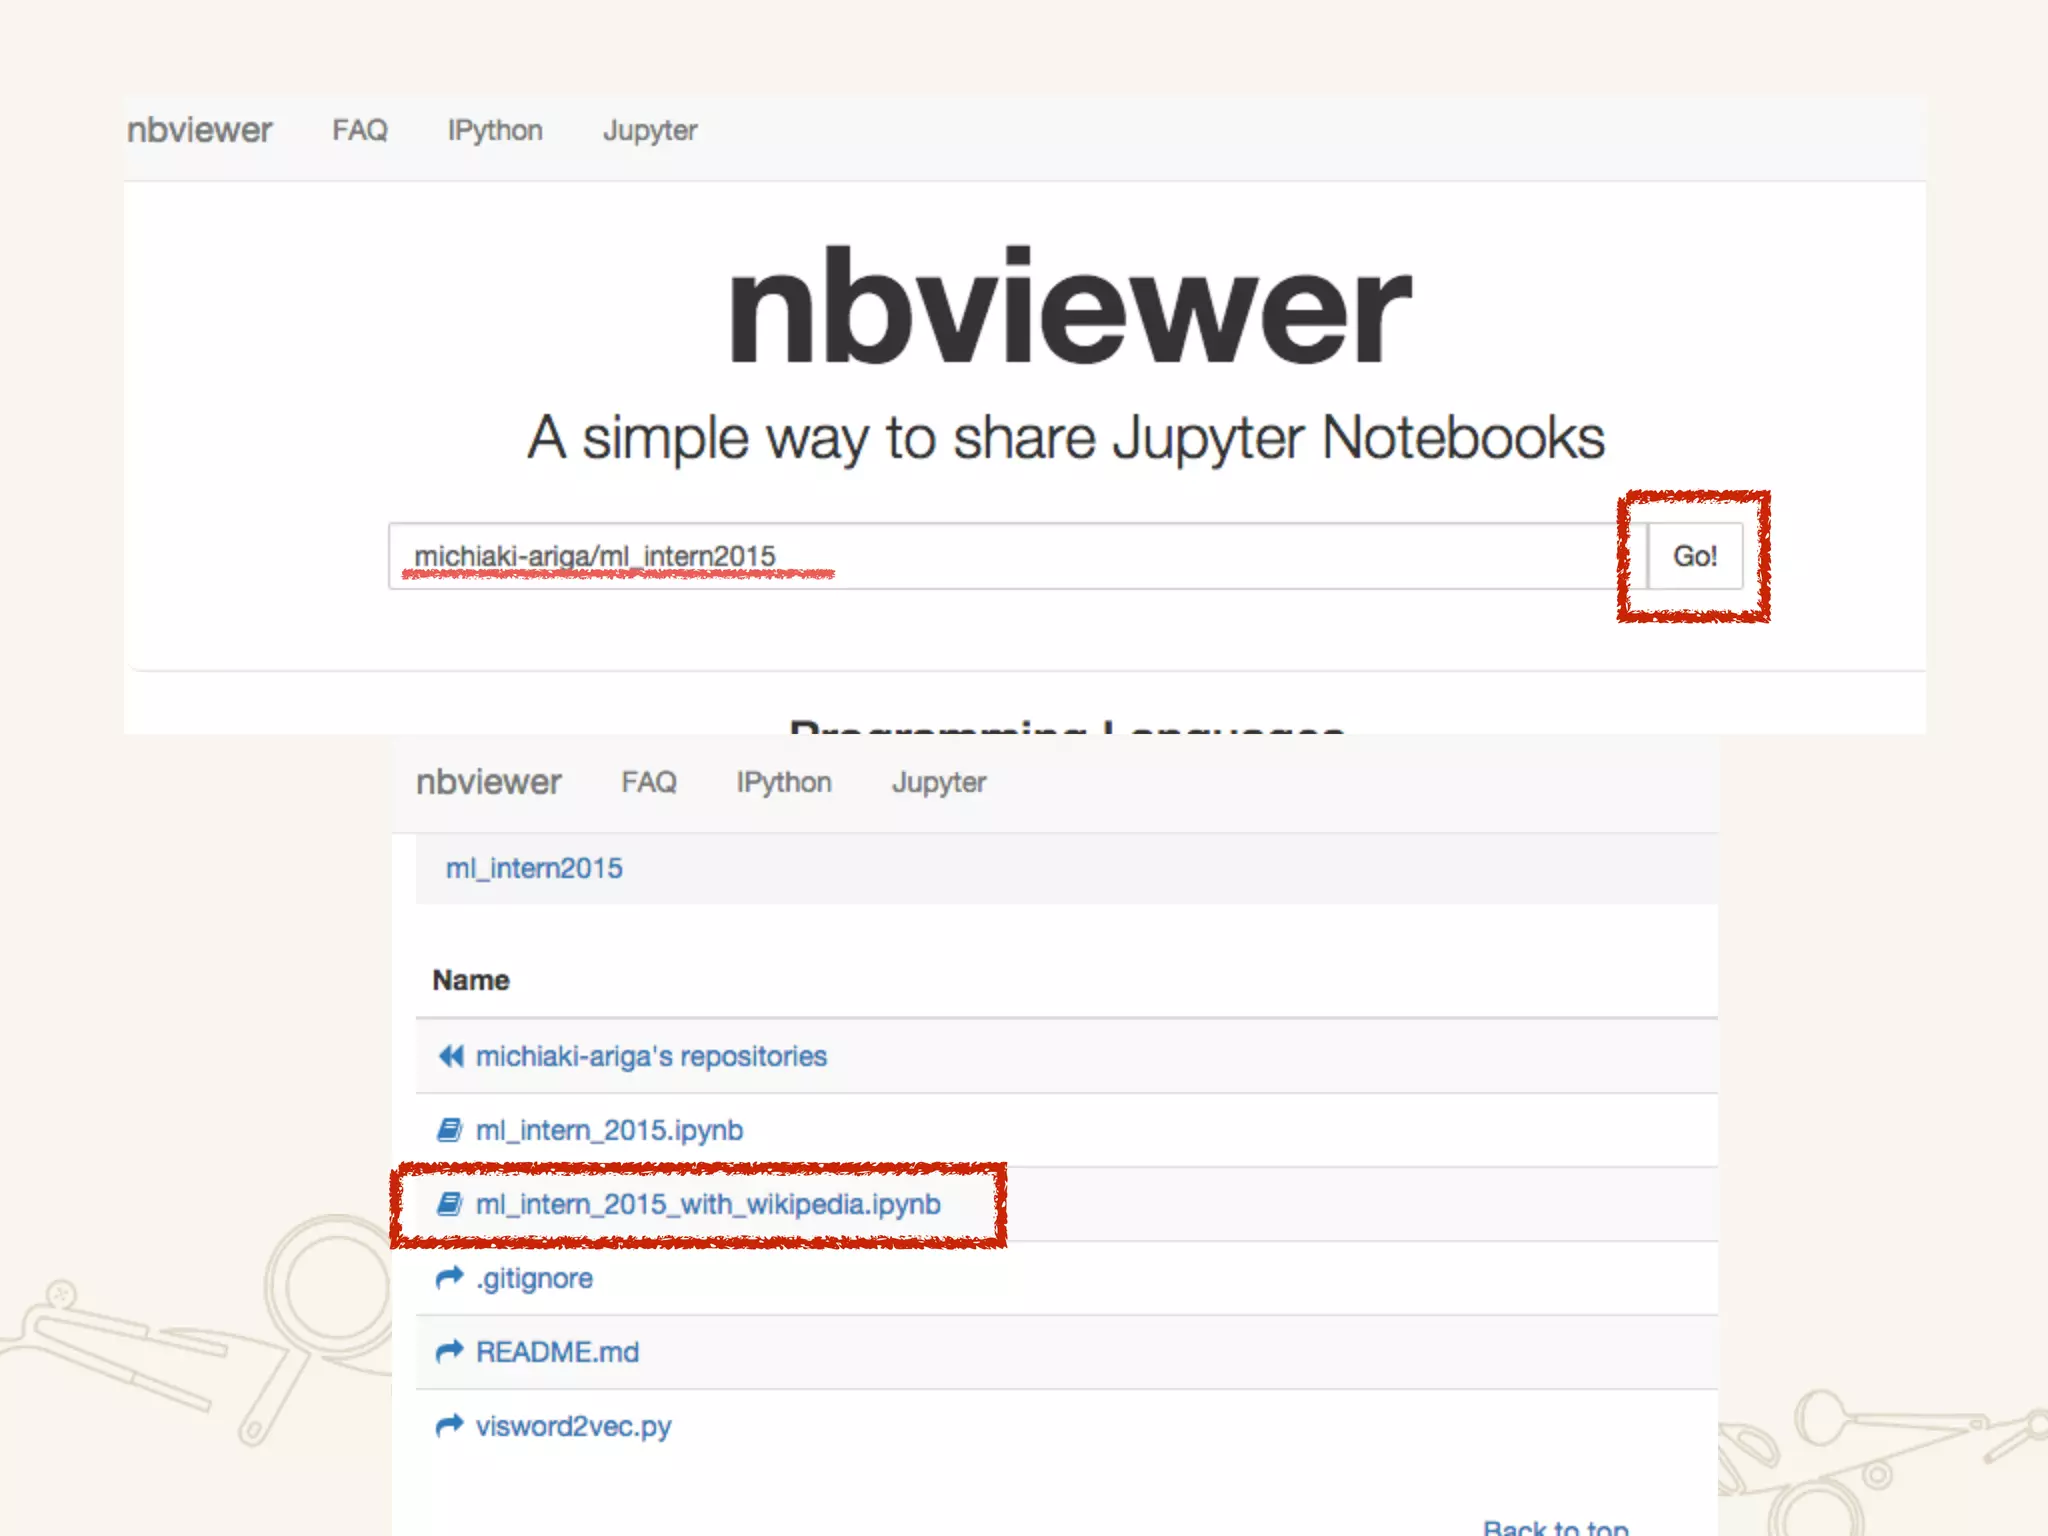
Task: Click nbviewer brand in lower navbar
Action: click(x=489, y=782)
